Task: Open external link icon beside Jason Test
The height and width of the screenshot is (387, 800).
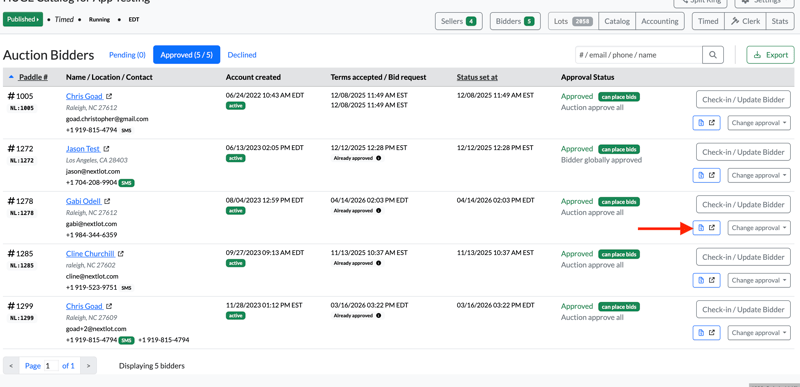Action: [x=106, y=149]
